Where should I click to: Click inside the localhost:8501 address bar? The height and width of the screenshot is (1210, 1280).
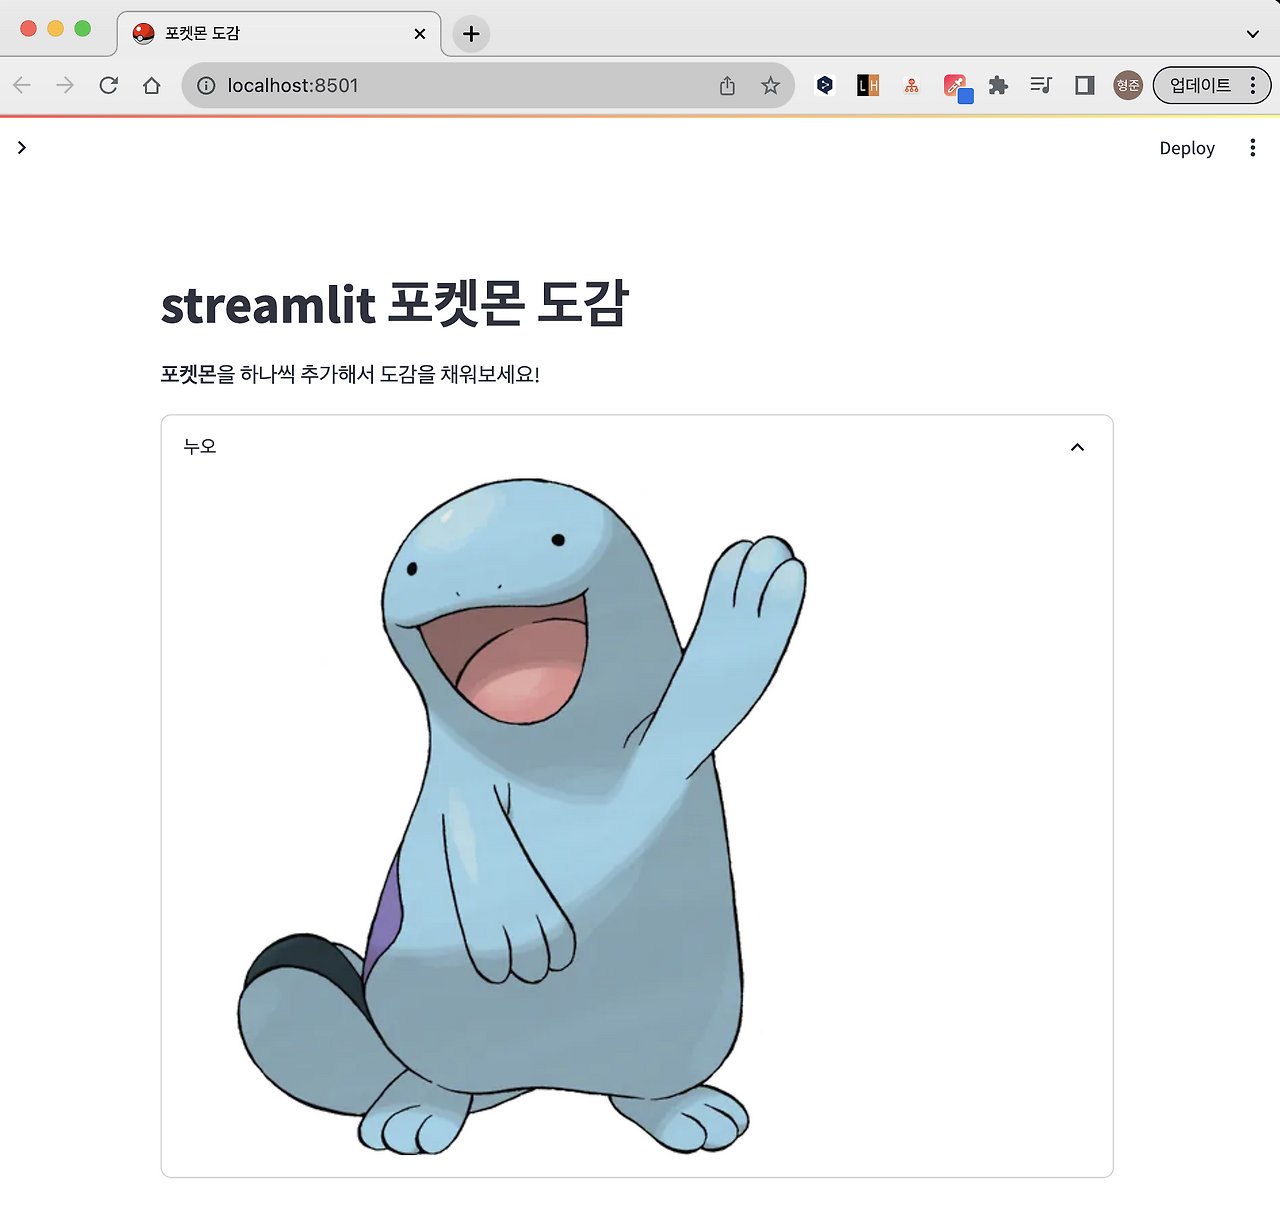[x=450, y=85]
